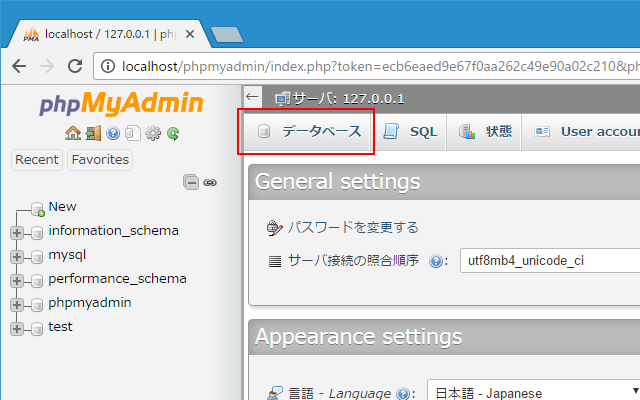Click the サーバ: 127.0.0.1 breadcrumb link
Image resolution: width=640 pixels, height=400 pixels.
coord(348,99)
